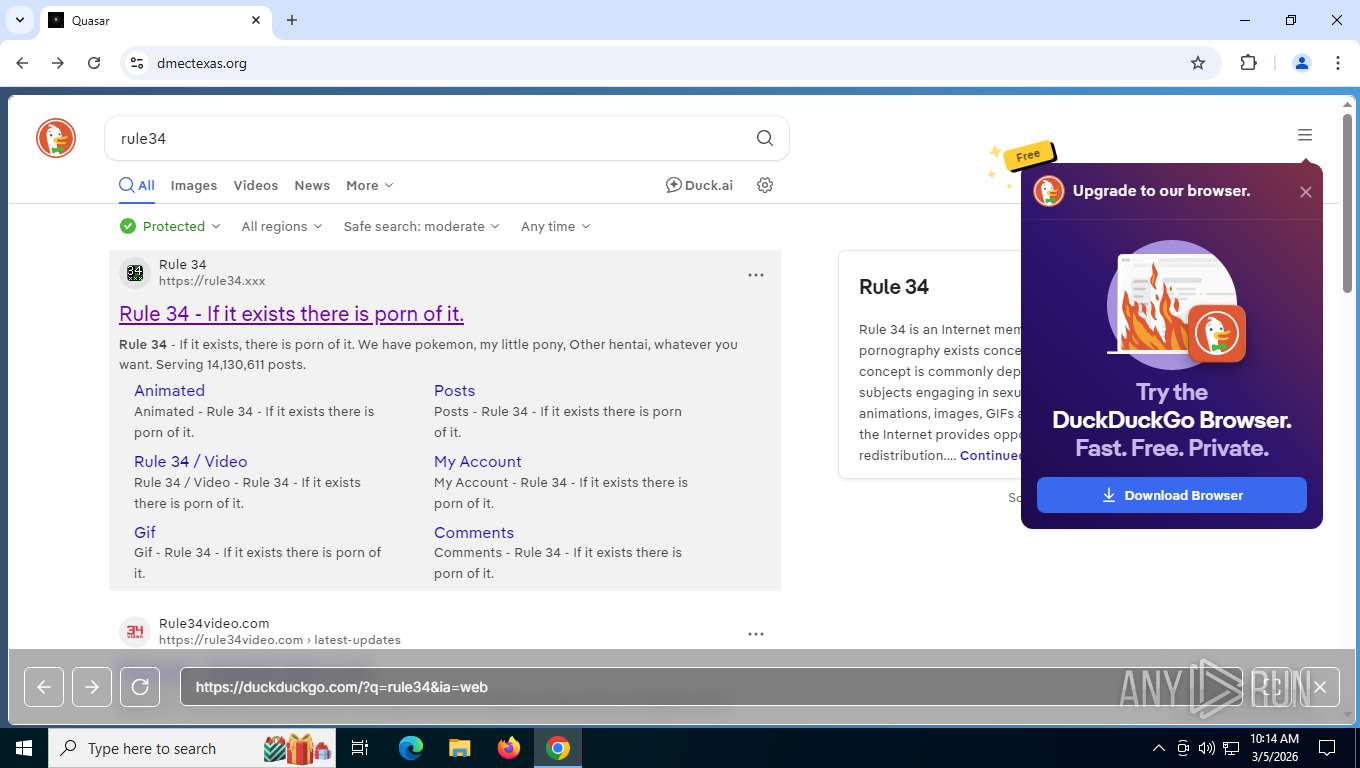Open the Posts sitelink
The width and height of the screenshot is (1360, 768).
[x=454, y=391]
